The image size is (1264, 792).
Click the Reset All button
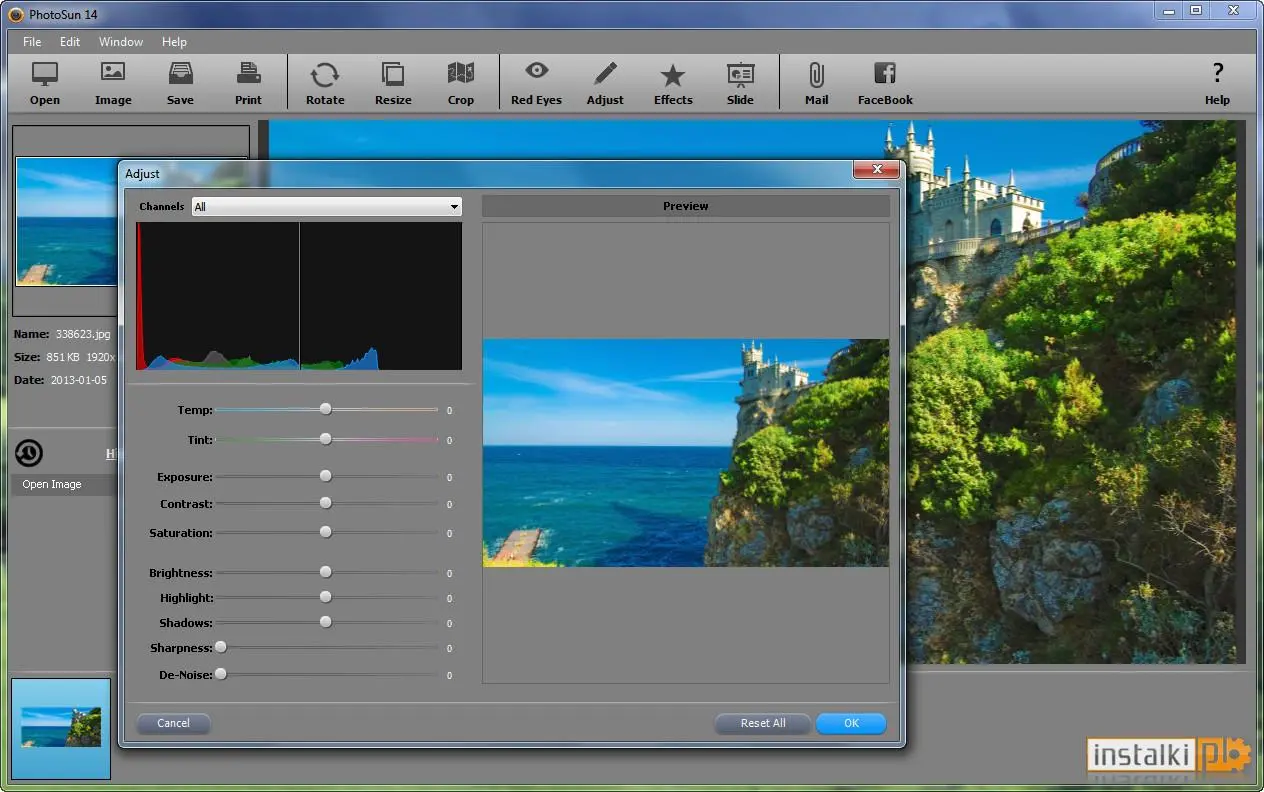pos(763,723)
